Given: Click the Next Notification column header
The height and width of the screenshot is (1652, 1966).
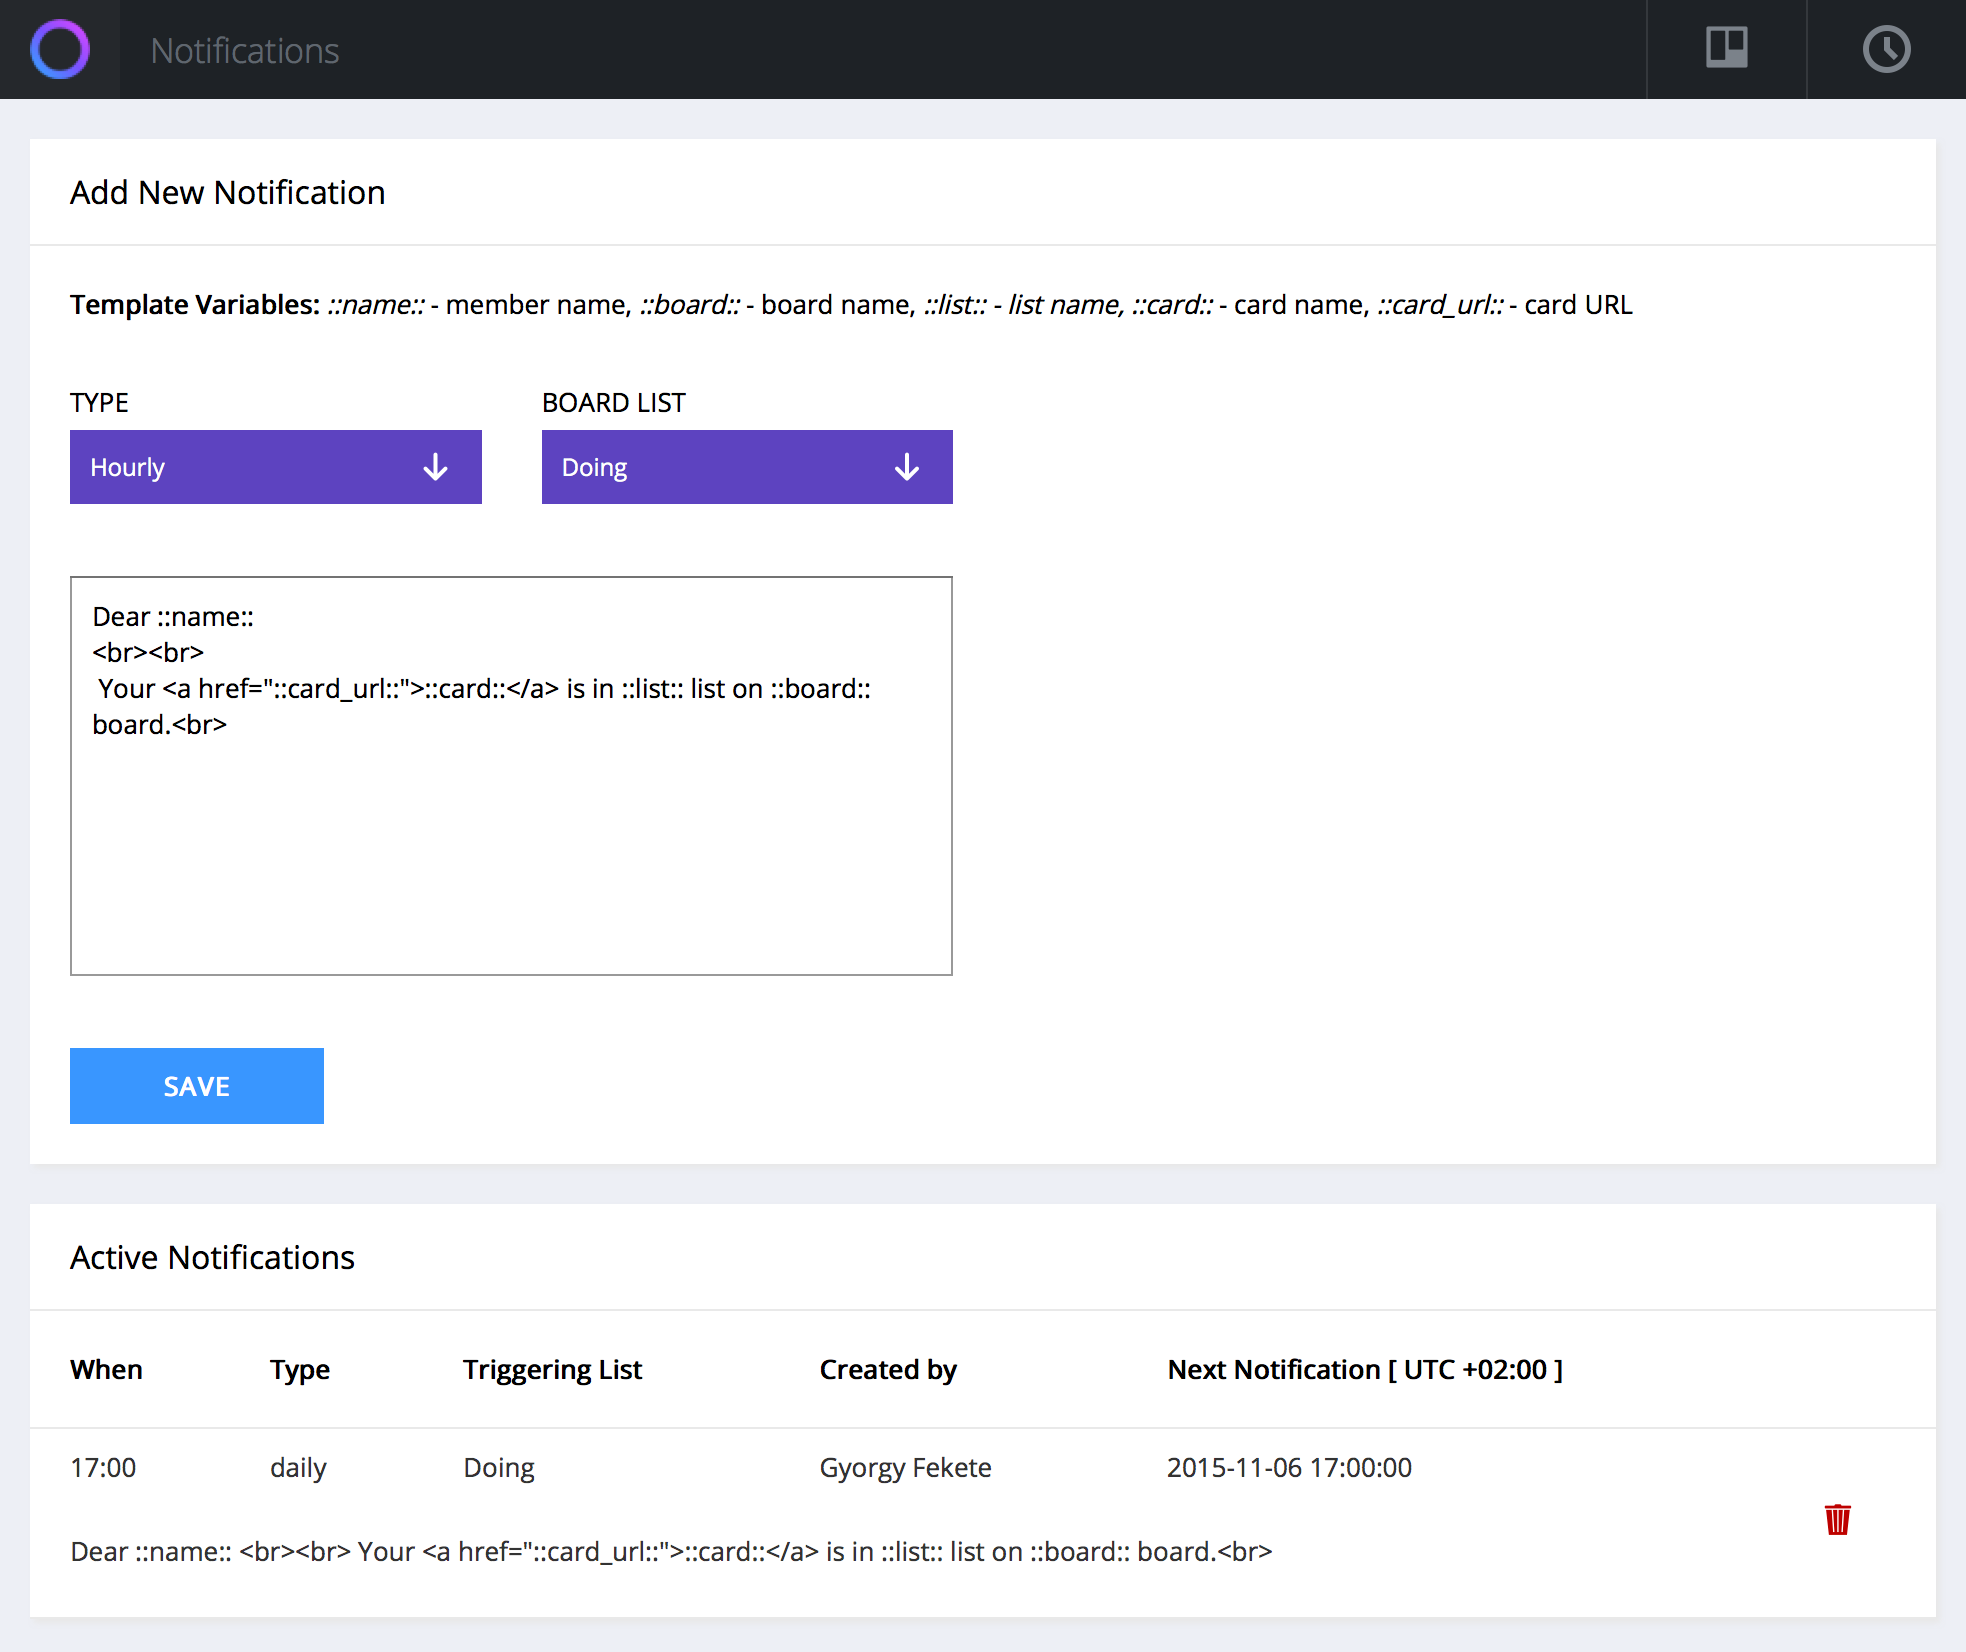Looking at the screenshot, I should 1365,1369.
